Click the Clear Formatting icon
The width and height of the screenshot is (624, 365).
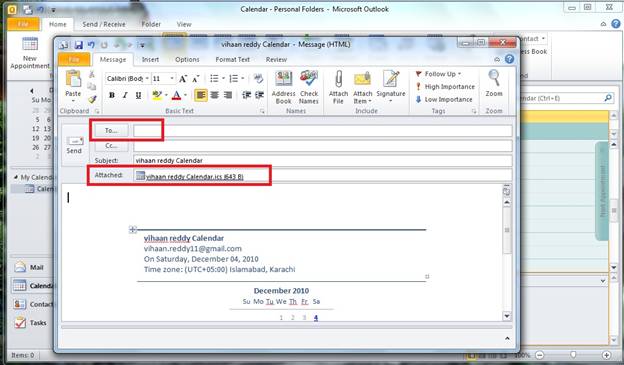click(259, 78)
